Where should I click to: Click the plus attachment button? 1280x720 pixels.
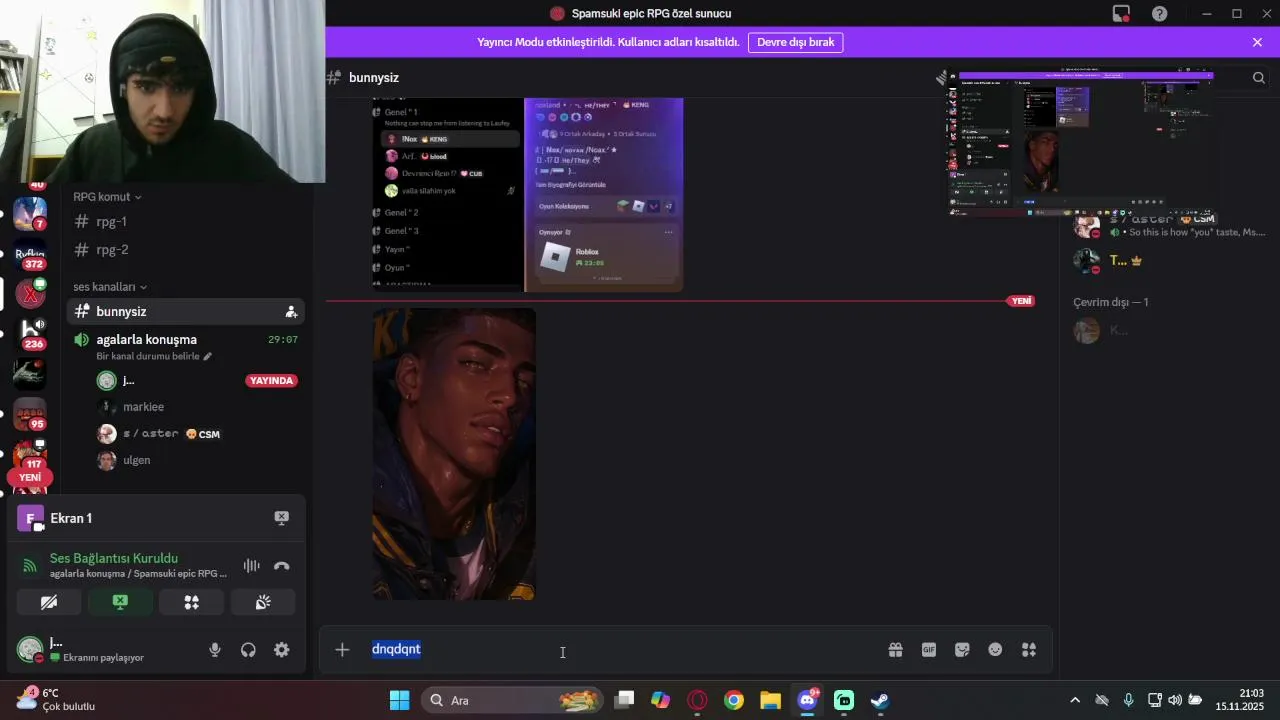(x=342, y=650)
